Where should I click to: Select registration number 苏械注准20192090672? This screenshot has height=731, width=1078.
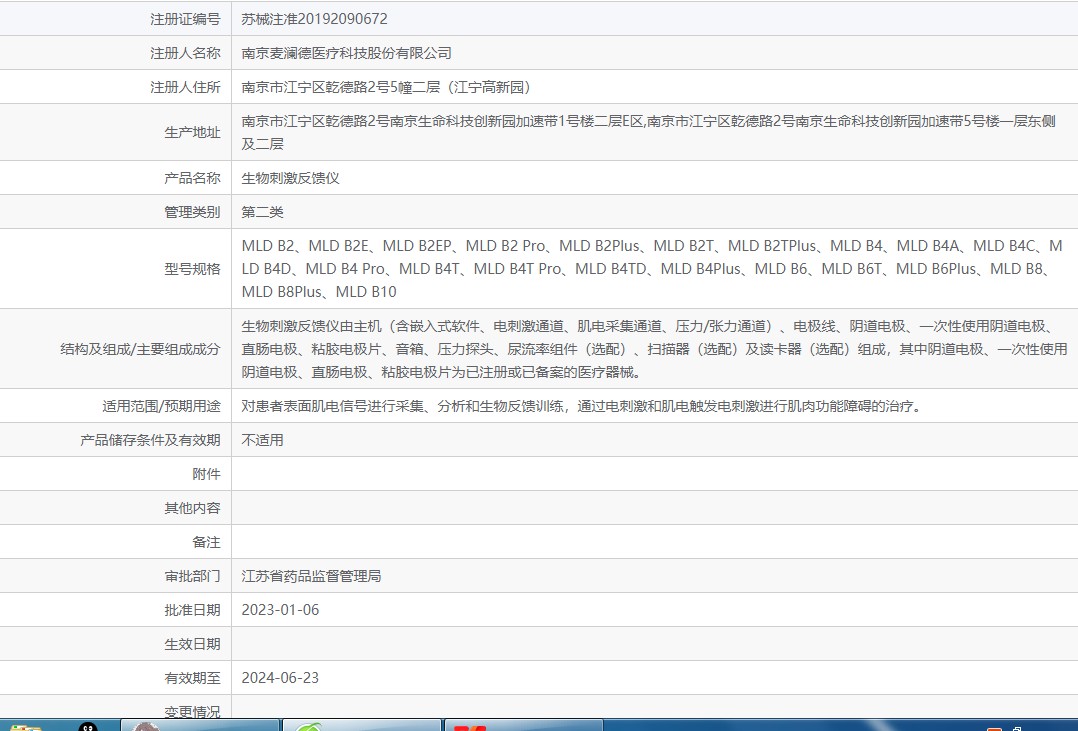(x=314, y=19)
